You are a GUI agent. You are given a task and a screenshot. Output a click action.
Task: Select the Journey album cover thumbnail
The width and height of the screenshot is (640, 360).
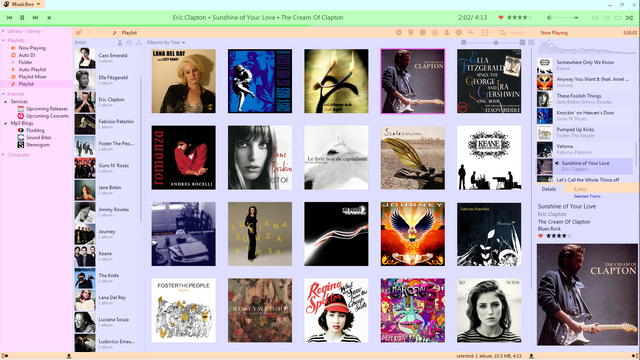pyautogui.click(x=413, y=234)
